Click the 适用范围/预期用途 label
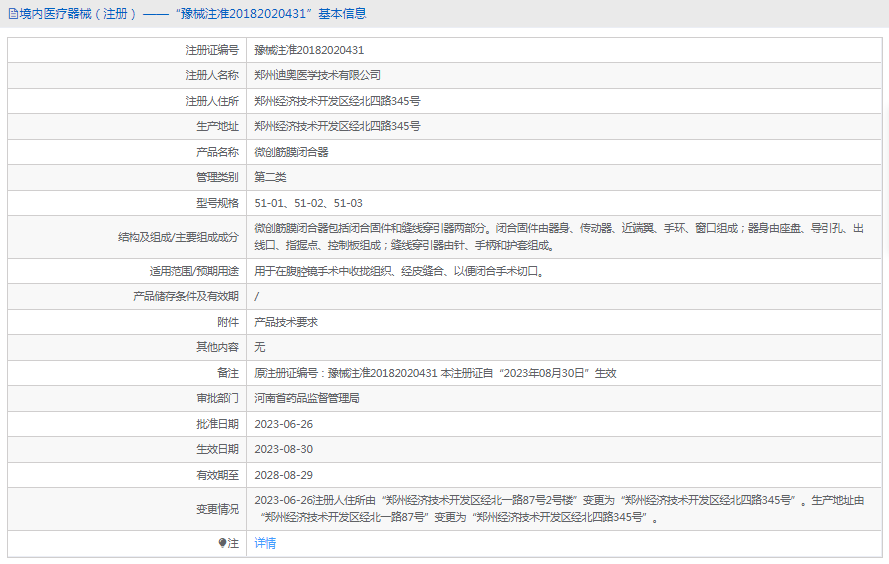The height and width of the screenshot is (564, 889). pyautogui.click(x=194, y=271)
